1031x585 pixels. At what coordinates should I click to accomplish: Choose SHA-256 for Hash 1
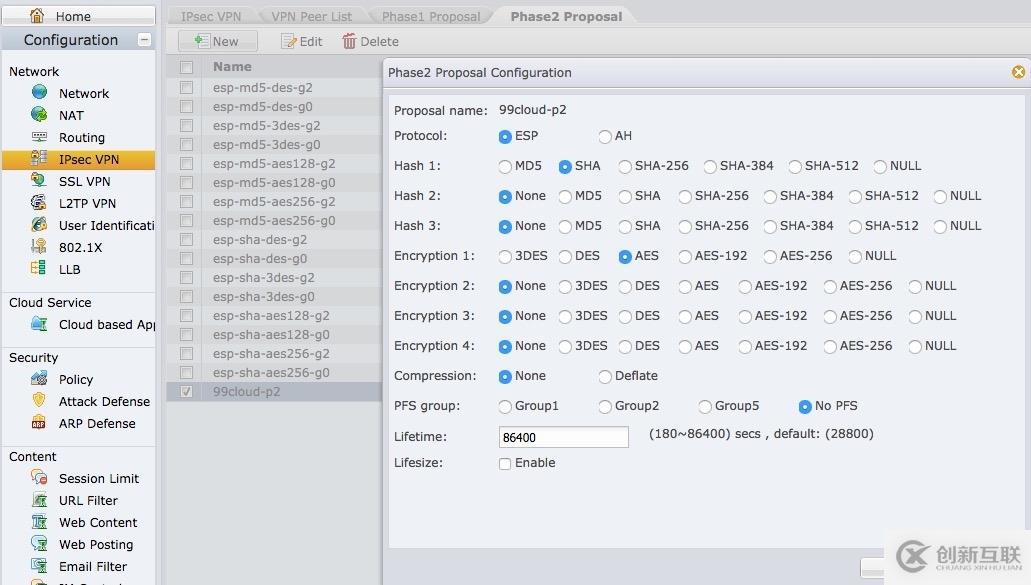coord(625,166)
